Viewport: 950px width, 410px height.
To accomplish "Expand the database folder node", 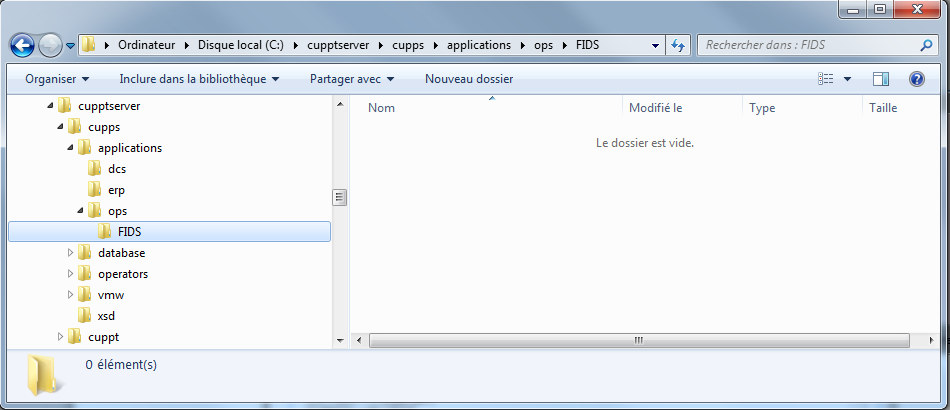I will pos(71,253).
